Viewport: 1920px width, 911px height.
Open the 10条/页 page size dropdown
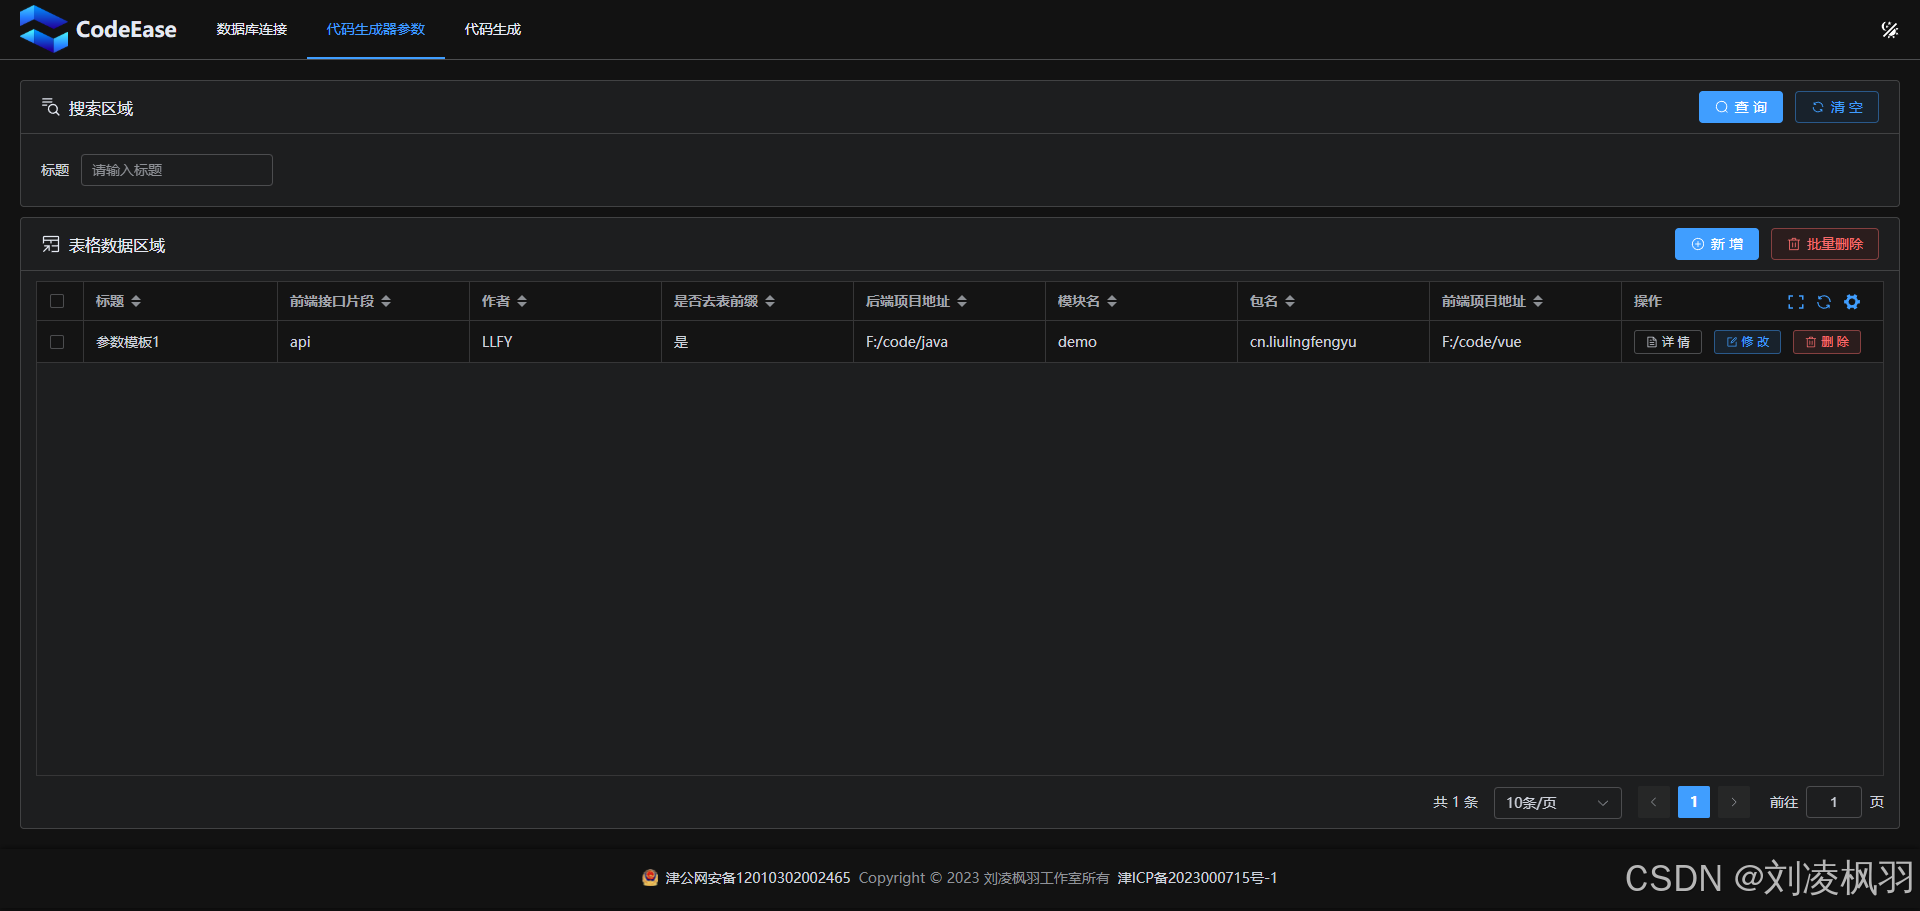pyautogui.click(x=1557, y=802)
